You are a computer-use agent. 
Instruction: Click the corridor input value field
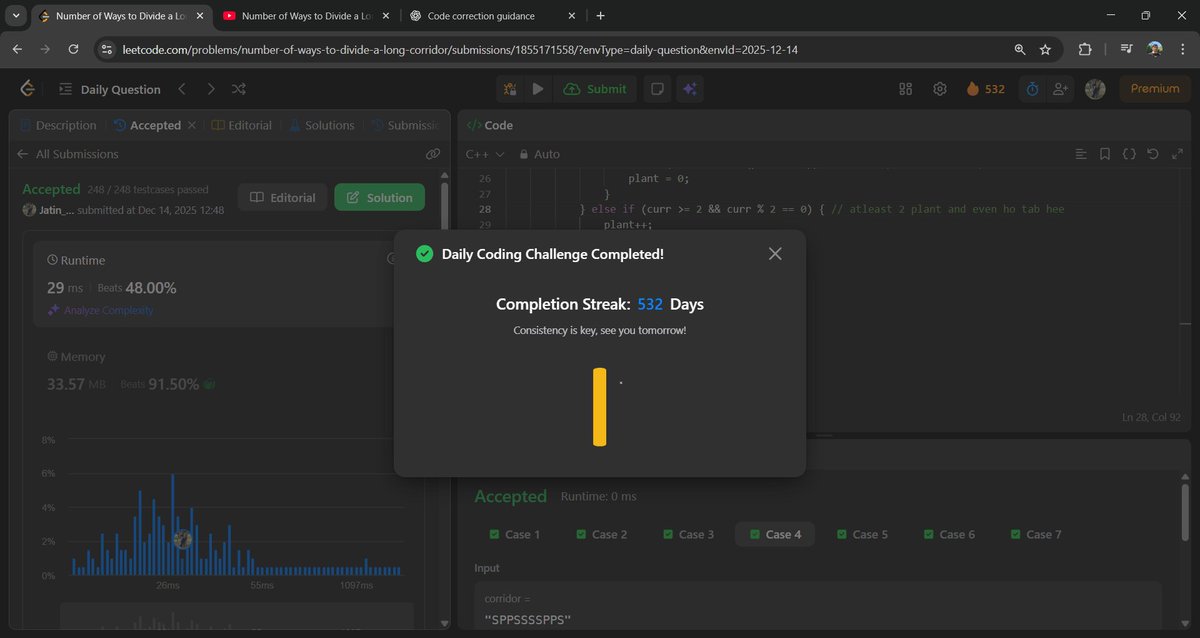(817, 608)
